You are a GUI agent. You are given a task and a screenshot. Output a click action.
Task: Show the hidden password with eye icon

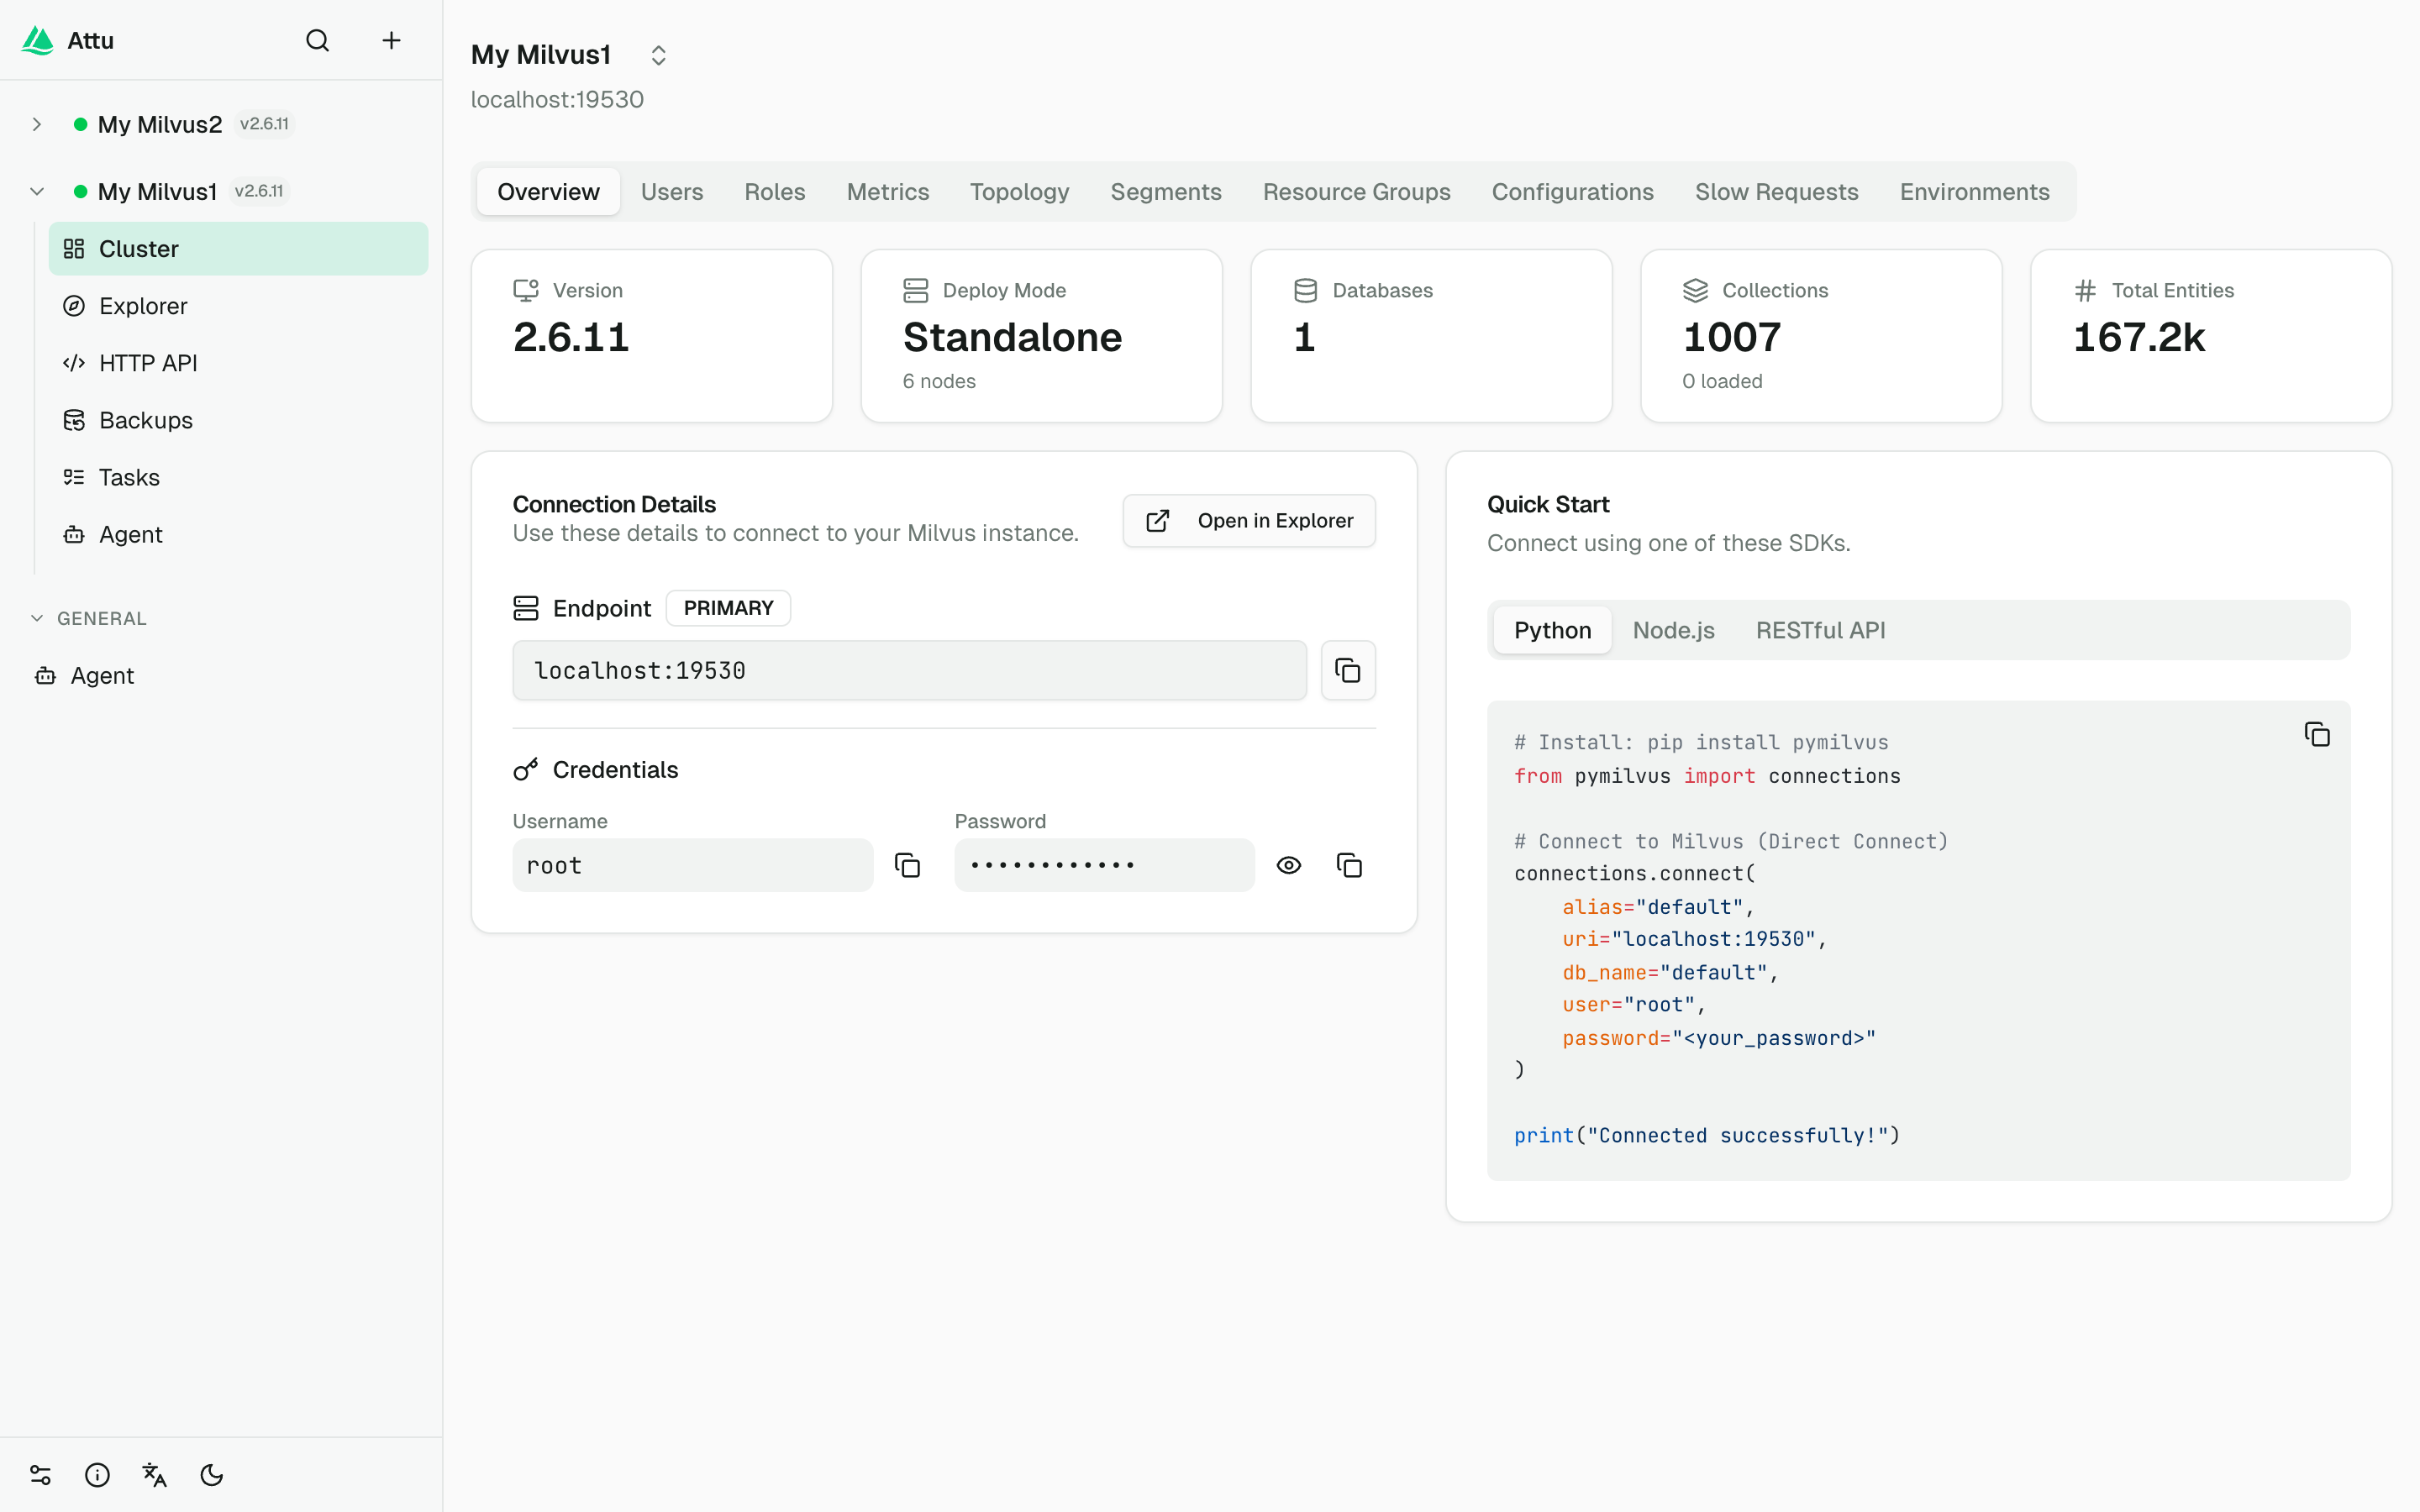[x=1289, y=865]
